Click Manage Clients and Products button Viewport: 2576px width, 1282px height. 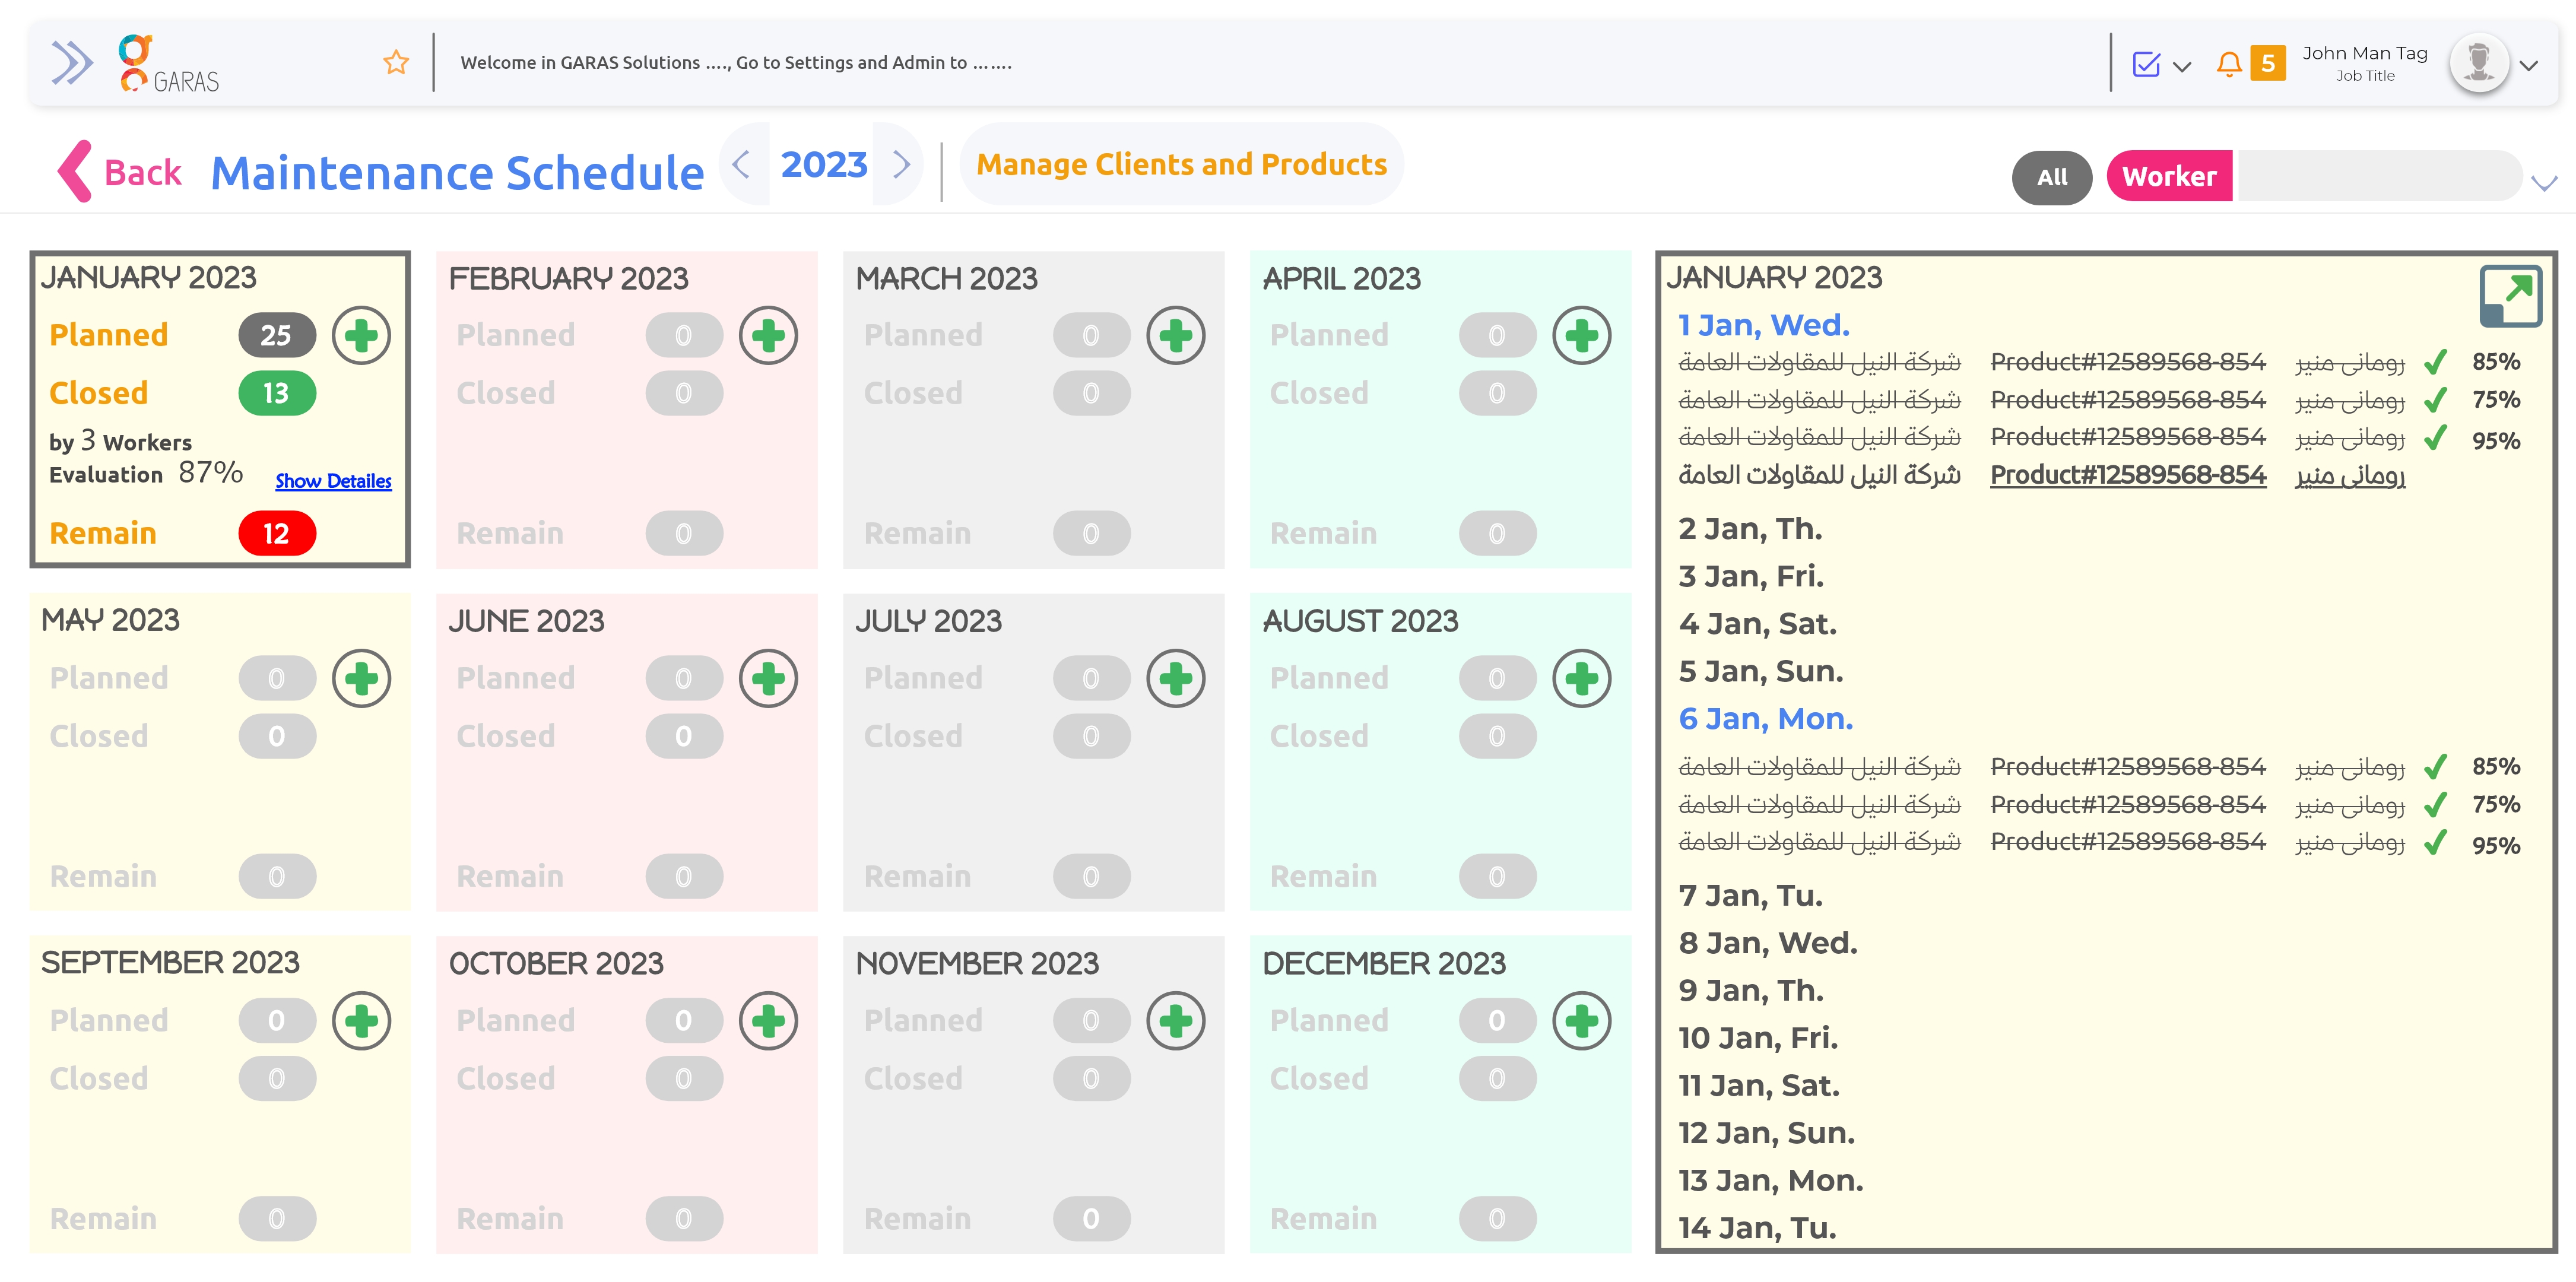1181,164
